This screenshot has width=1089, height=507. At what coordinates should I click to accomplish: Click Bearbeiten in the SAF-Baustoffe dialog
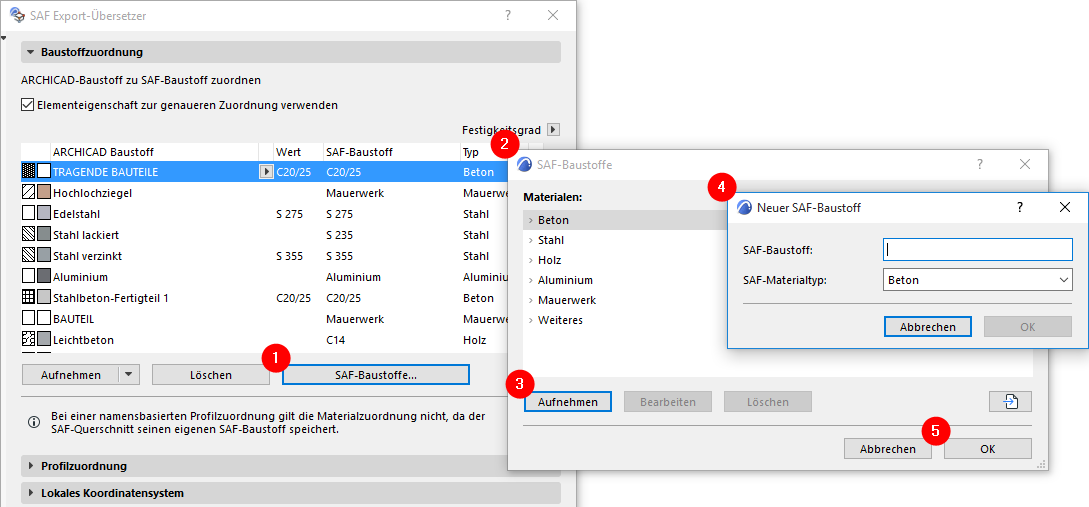pyautogui.click(x=668, y=401)
